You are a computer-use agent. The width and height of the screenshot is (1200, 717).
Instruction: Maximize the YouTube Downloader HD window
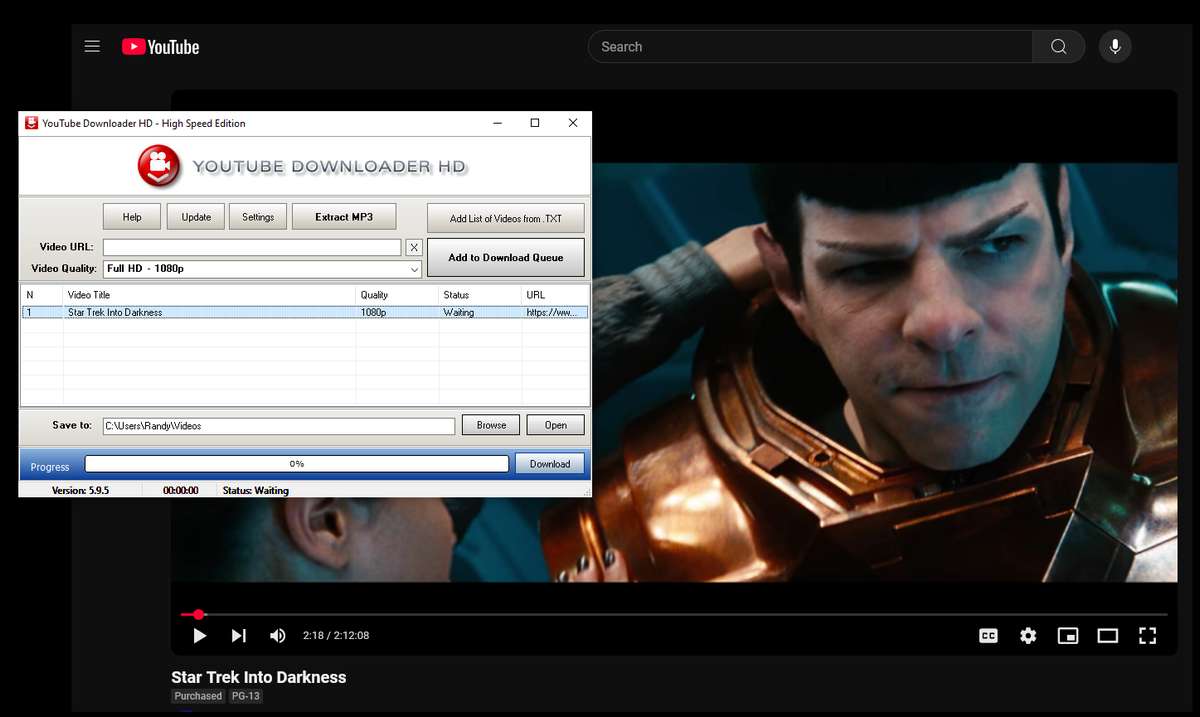tap(535, 123)
